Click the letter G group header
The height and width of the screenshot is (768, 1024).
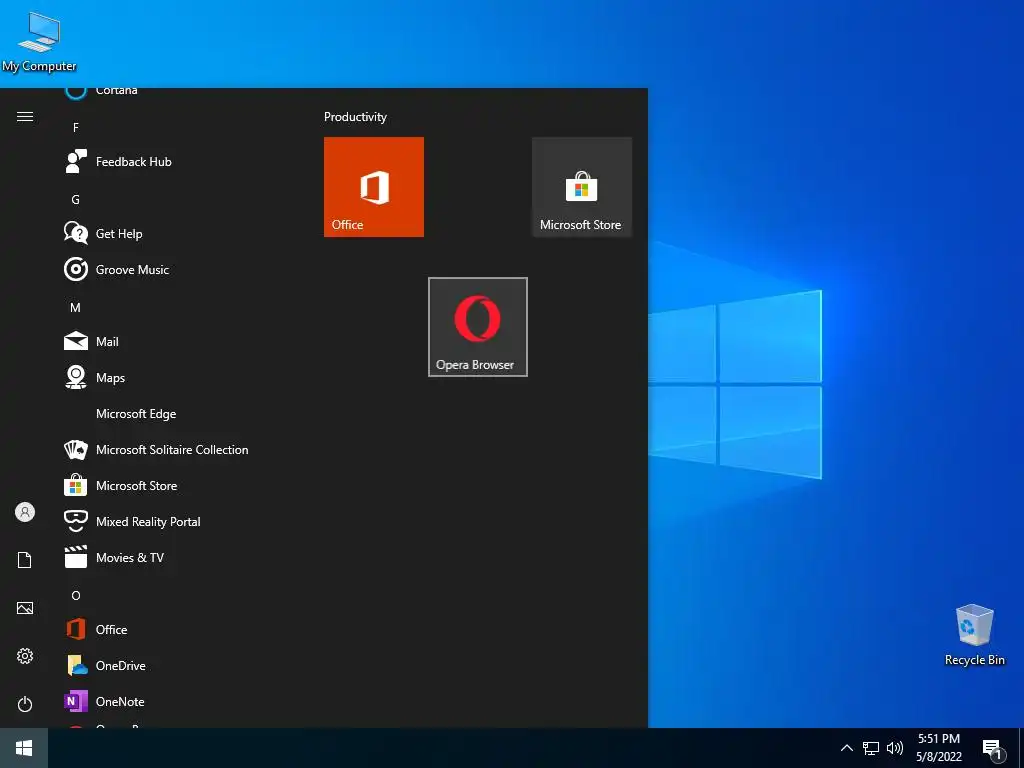point(76,200)
